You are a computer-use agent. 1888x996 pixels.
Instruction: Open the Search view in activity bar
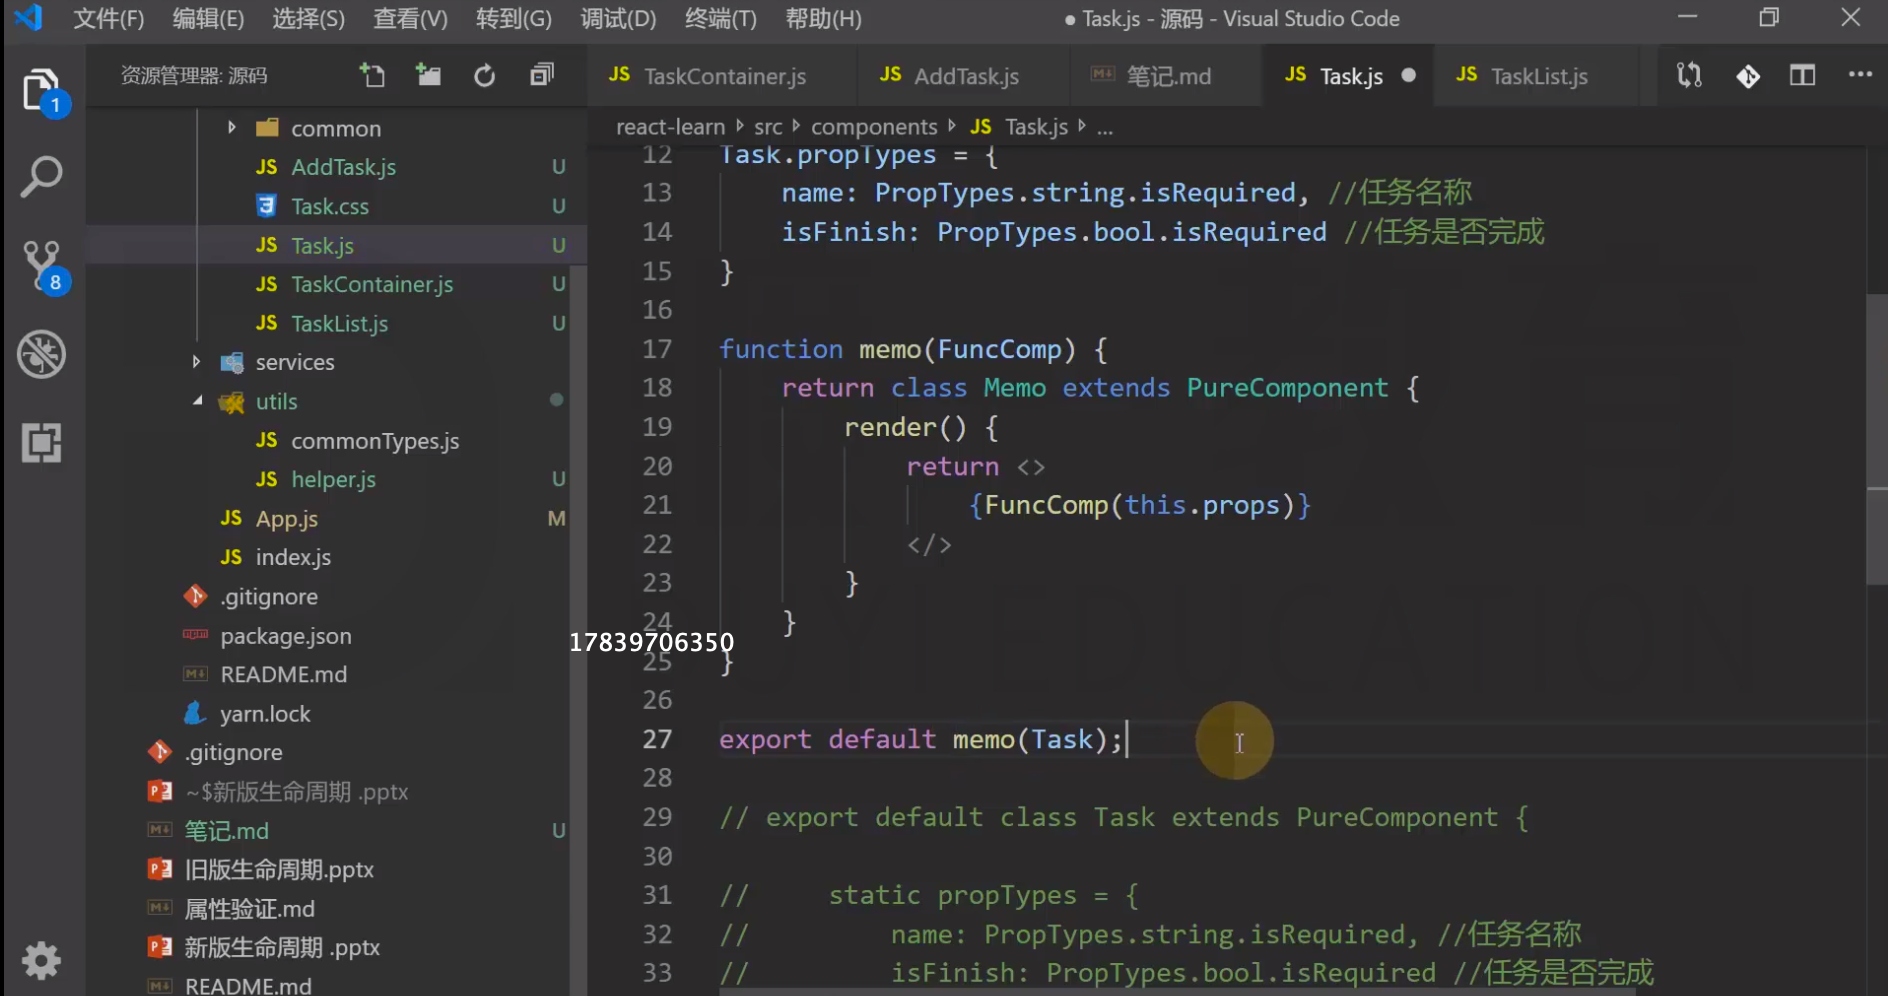click(41, 177)
